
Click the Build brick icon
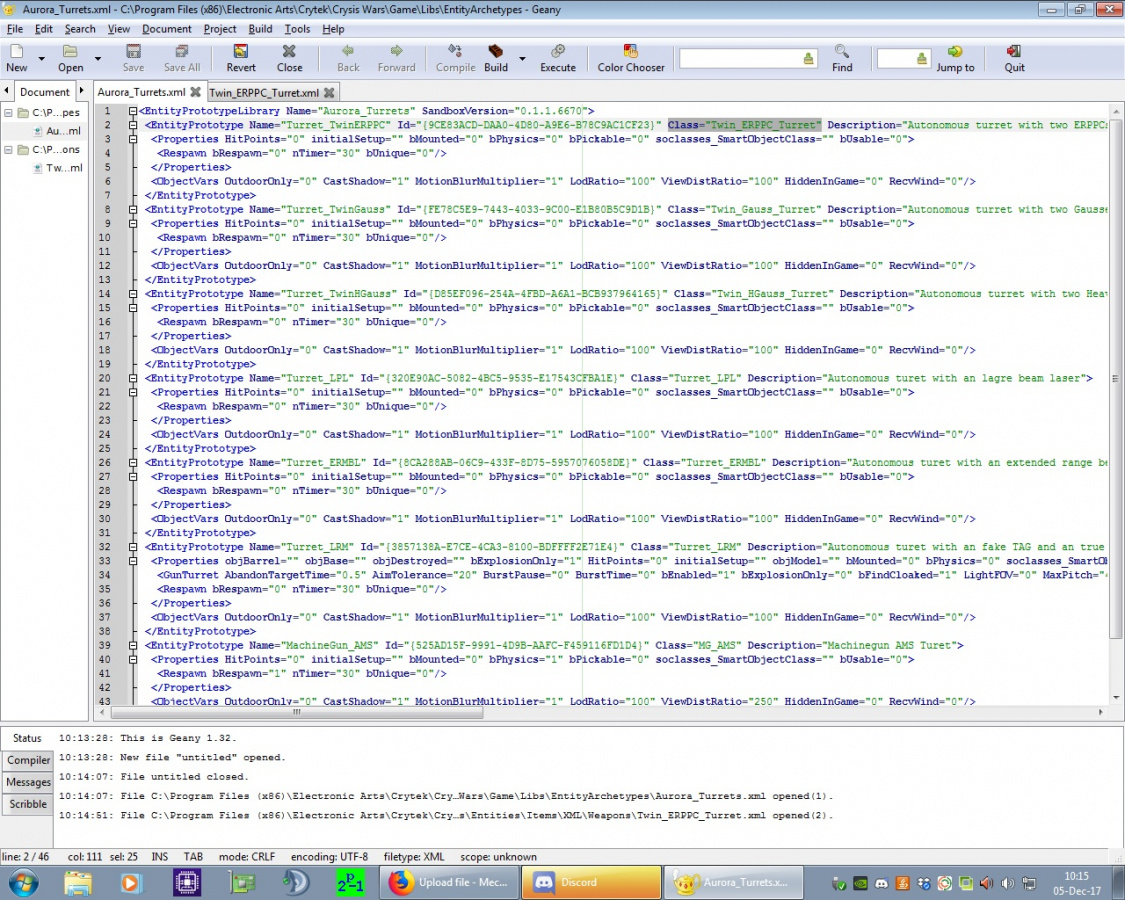tap(496, 52)
